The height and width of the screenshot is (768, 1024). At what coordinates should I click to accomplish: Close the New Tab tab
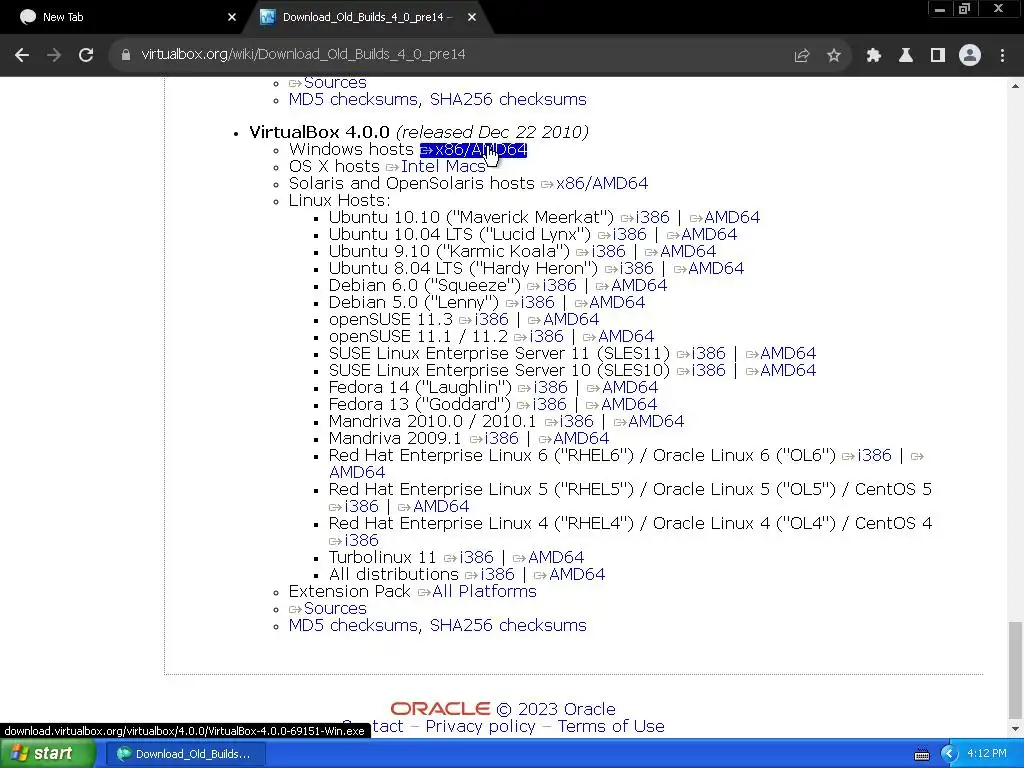coord(232,17)
